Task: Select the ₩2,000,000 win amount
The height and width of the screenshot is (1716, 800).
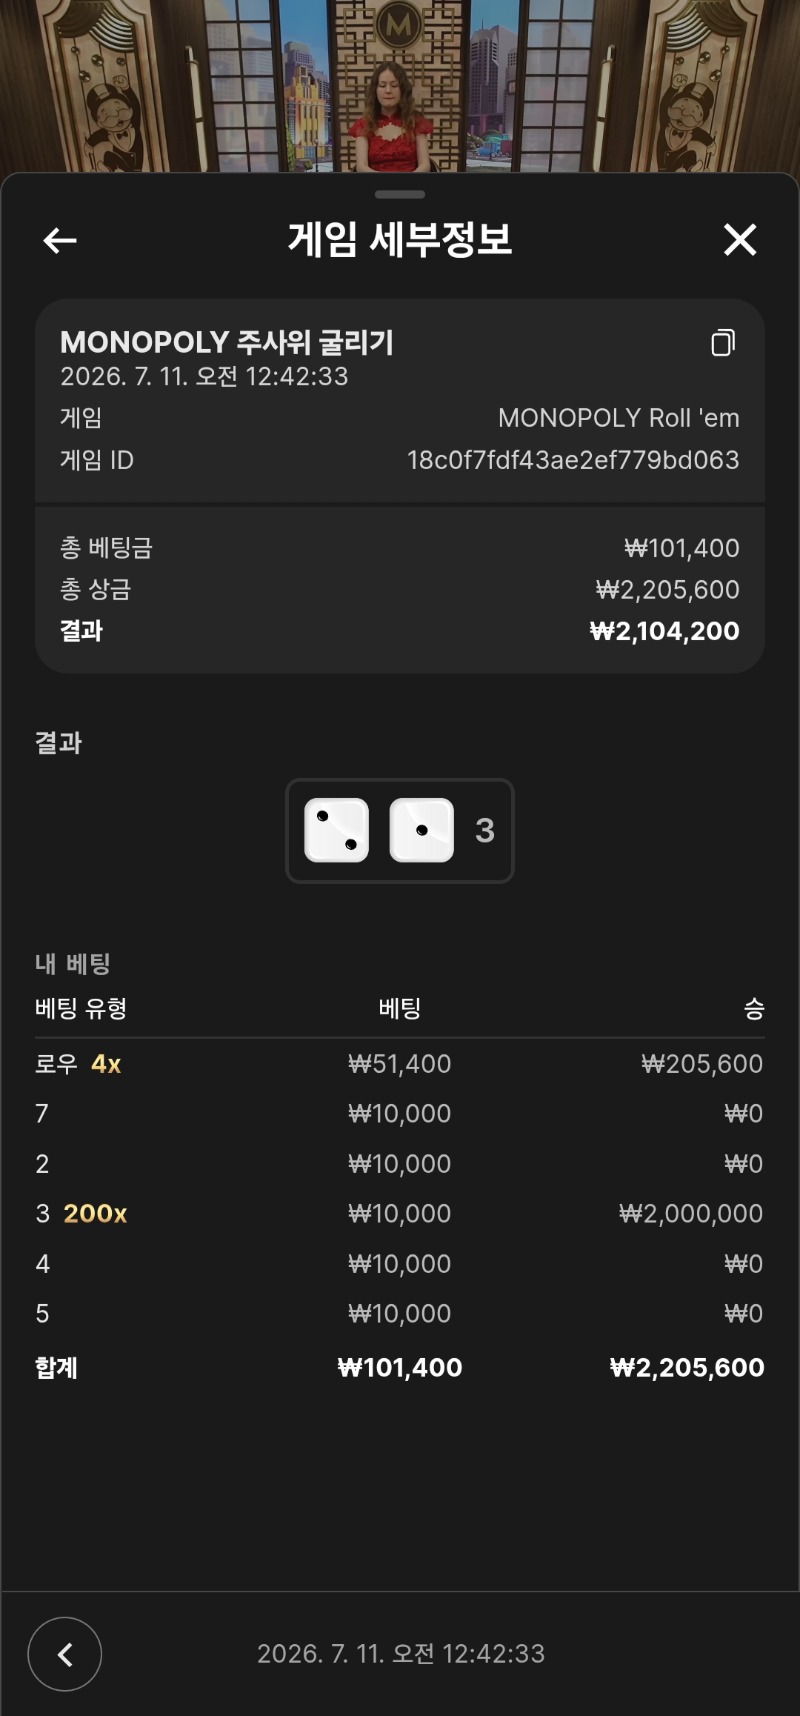Action: (x=691, y=1214)
